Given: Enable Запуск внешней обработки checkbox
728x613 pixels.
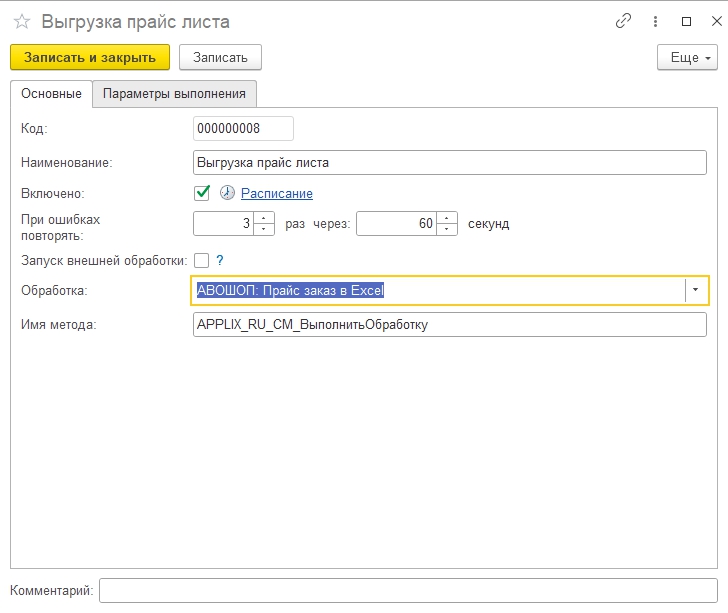Looking at the screenshot, I should 202,260.
